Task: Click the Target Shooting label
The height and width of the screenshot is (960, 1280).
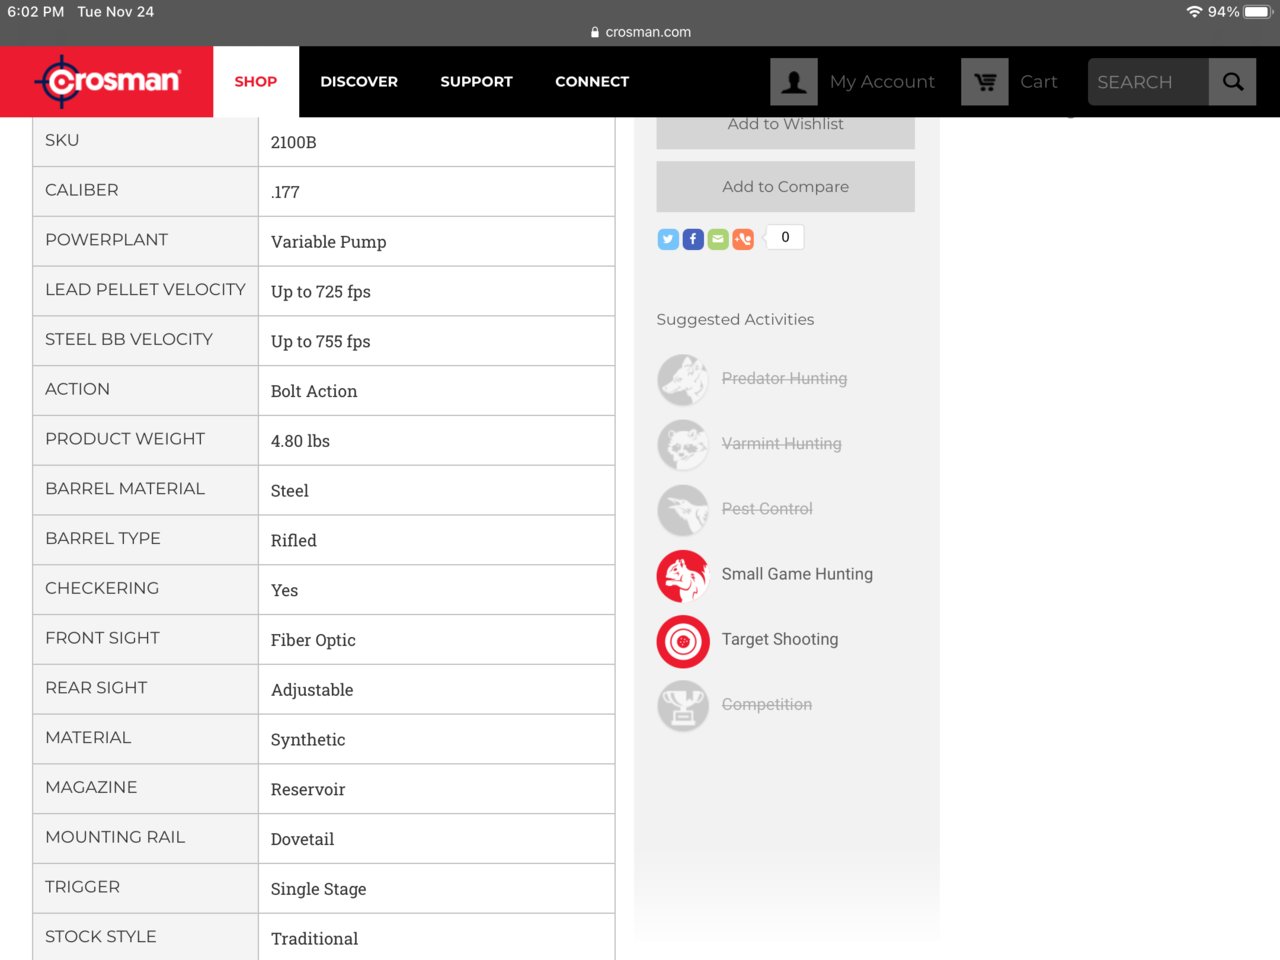Action: point(780,639)
